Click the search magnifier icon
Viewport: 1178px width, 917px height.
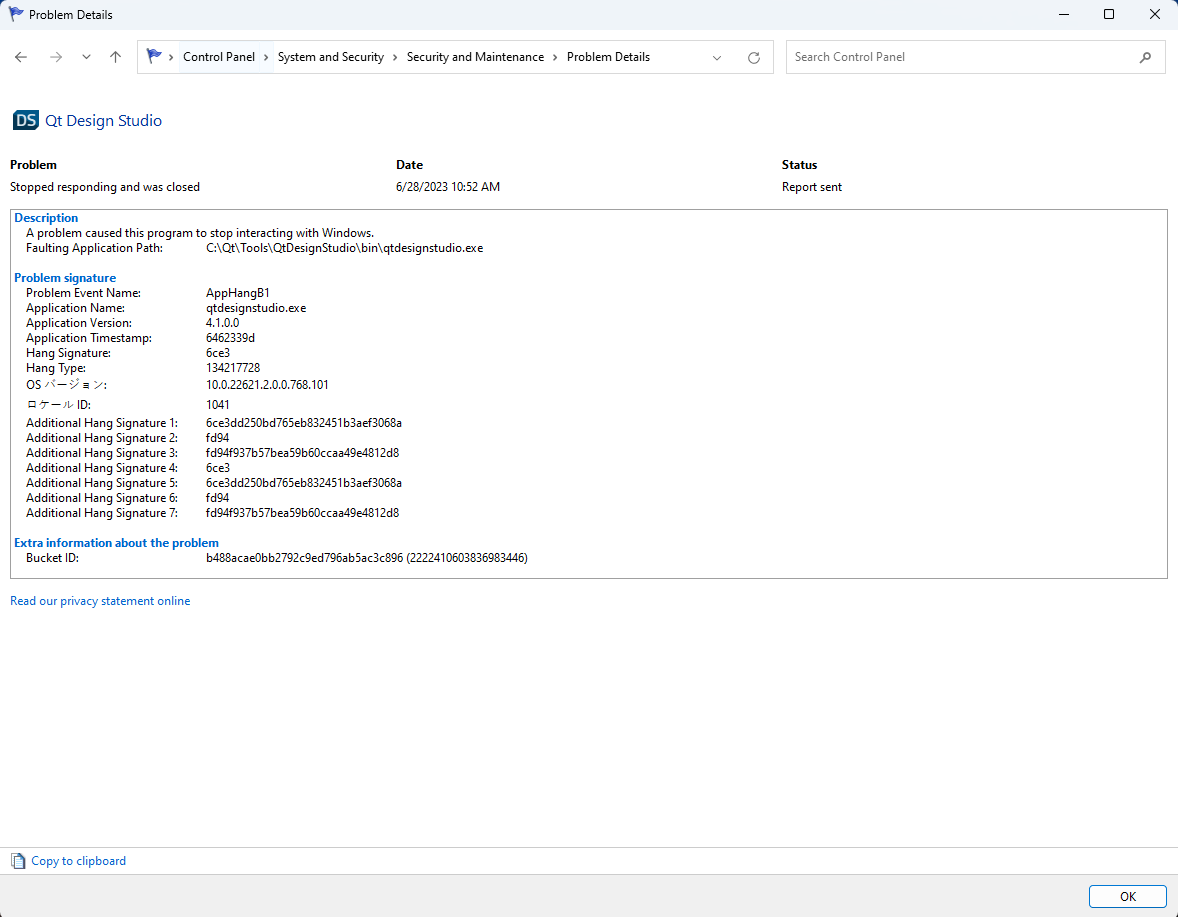coord(1145,57)
